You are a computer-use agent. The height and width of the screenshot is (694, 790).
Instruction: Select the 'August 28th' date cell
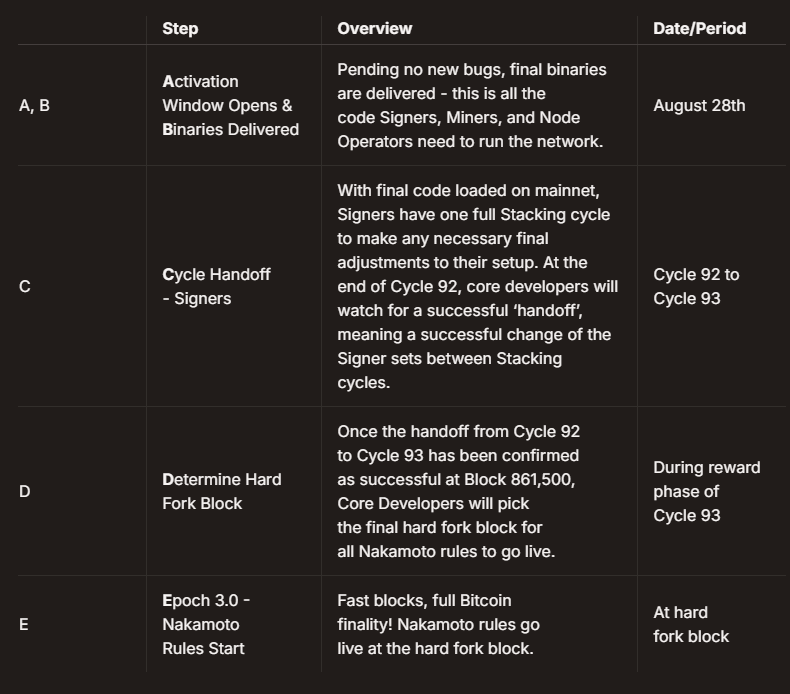pyautogui.click(x=699, y=105)
